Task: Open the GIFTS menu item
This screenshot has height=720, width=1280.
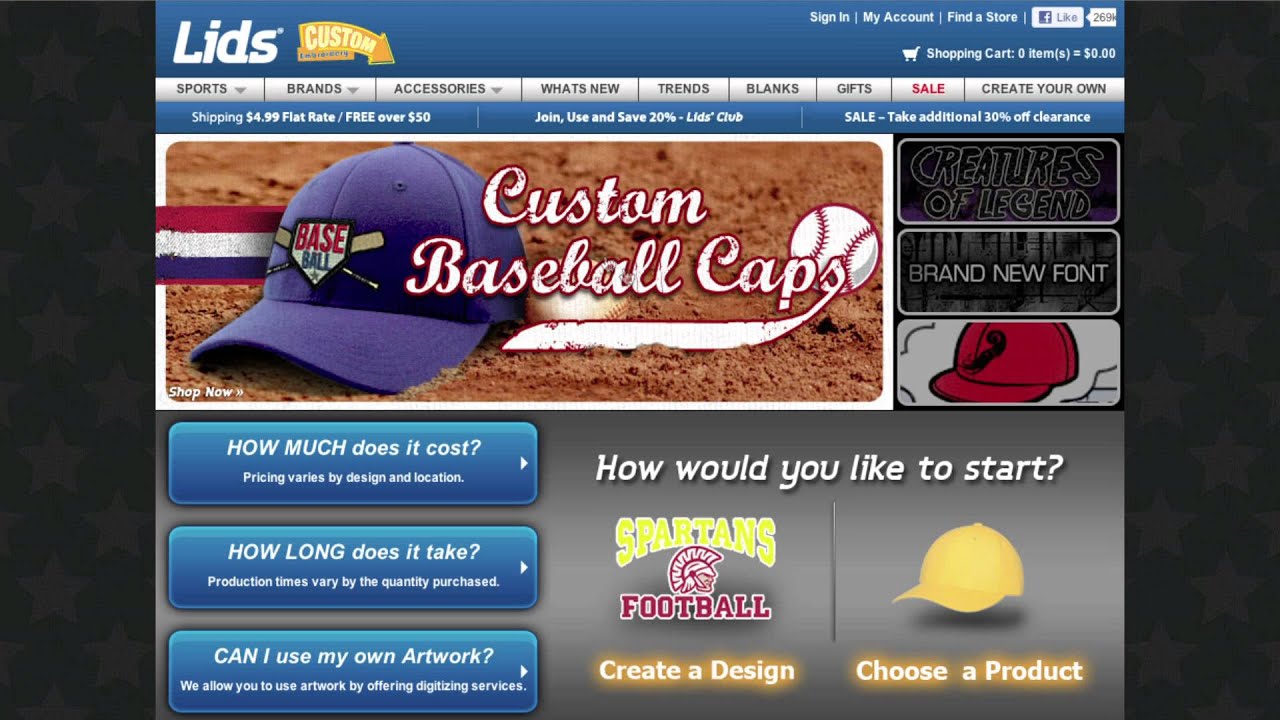Action: (x=854, y=89)
